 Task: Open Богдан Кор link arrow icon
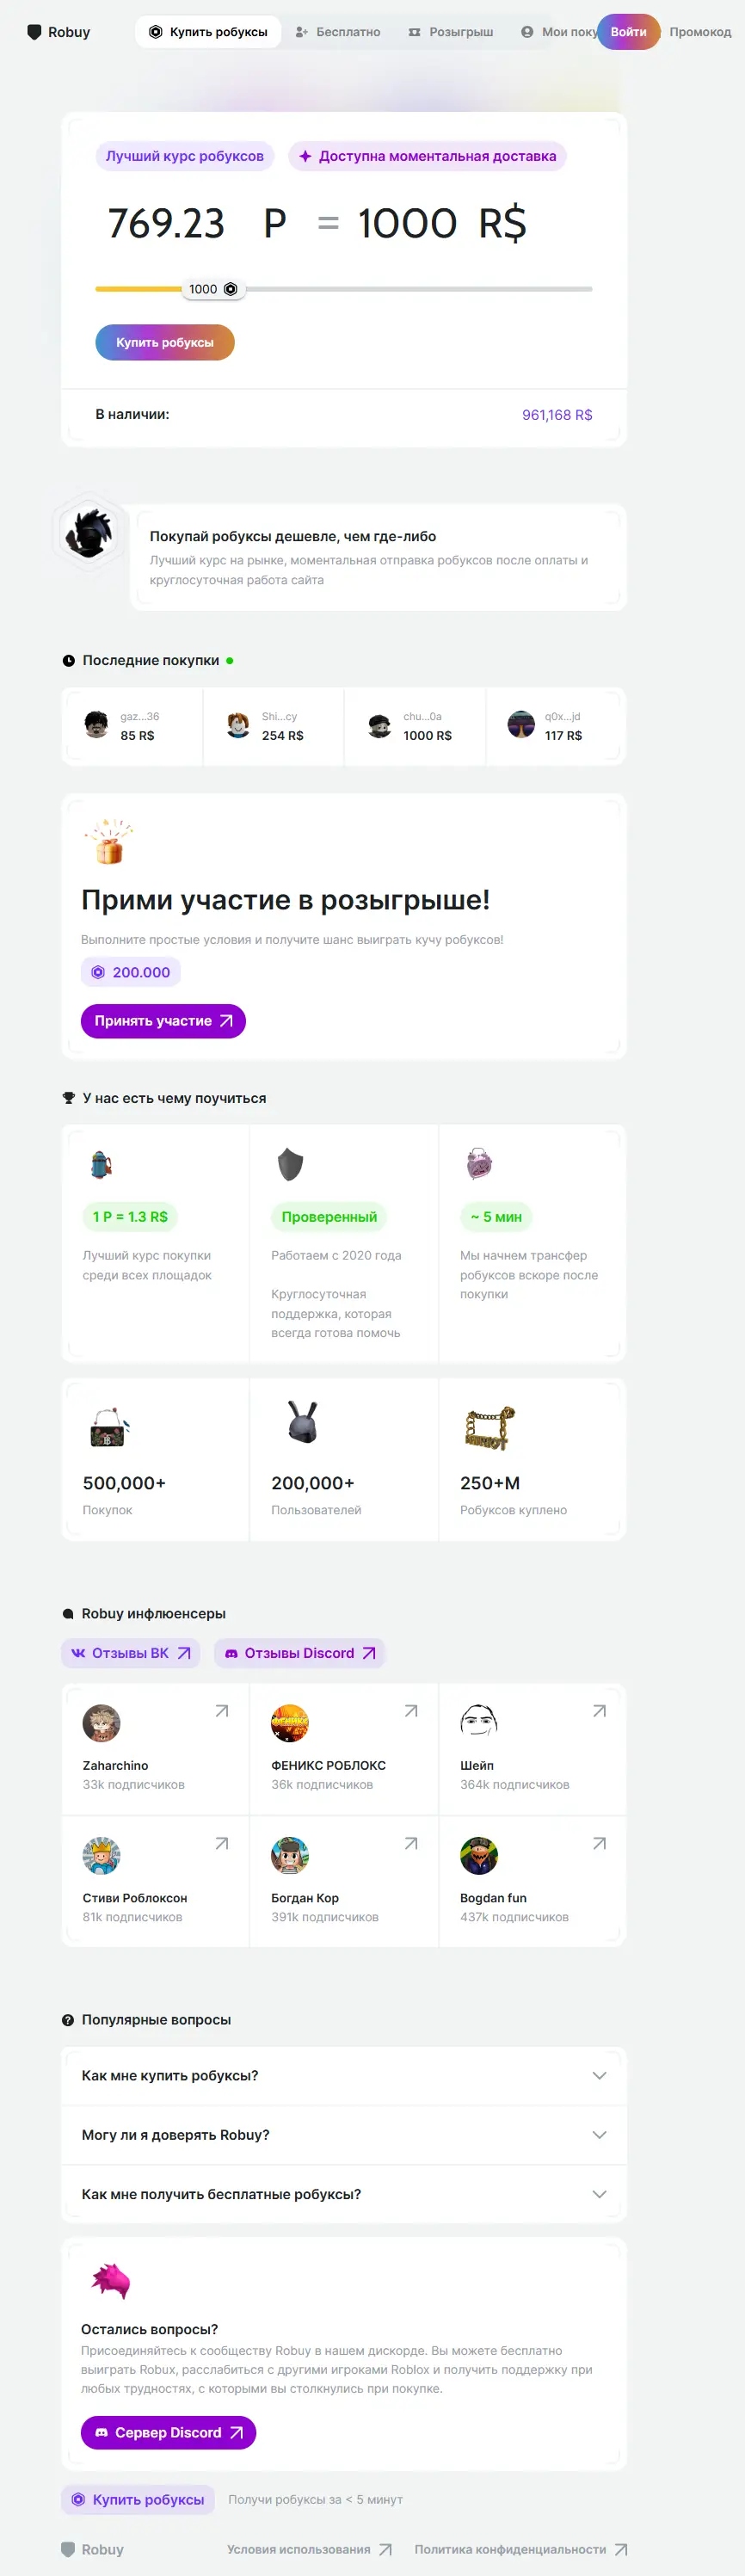tap(411, 1843)
